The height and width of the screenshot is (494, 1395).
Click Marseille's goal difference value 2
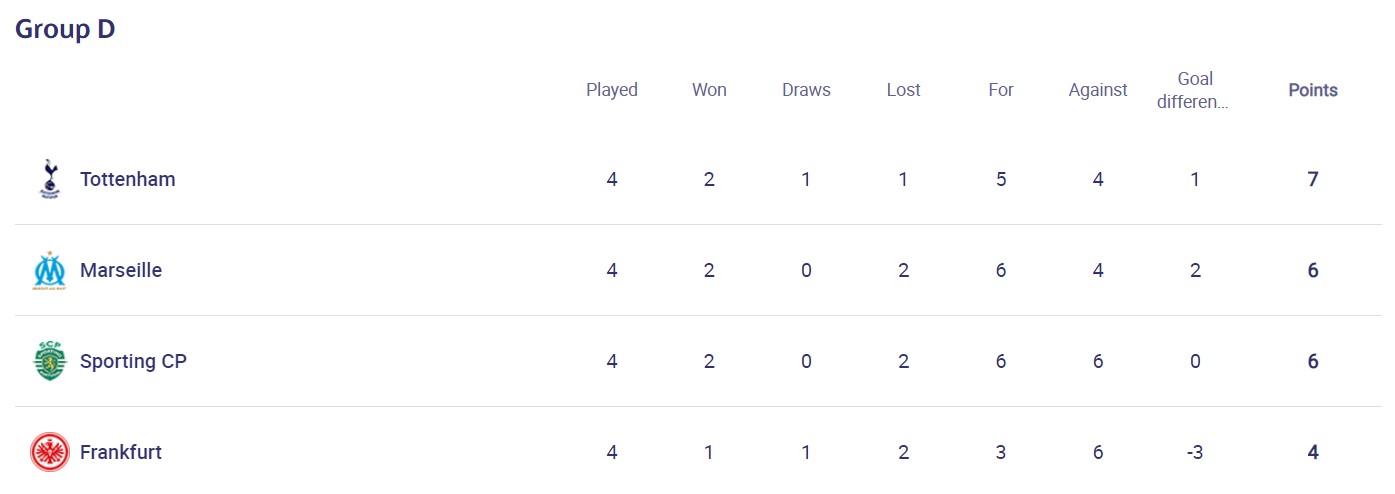pyautogui.click(x=1195, y=271)
